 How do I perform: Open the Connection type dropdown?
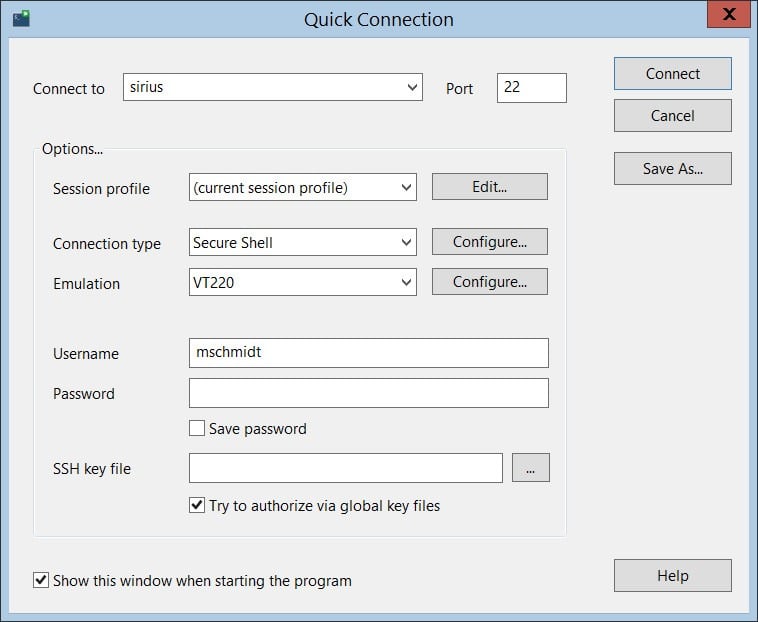coord(405,242)
